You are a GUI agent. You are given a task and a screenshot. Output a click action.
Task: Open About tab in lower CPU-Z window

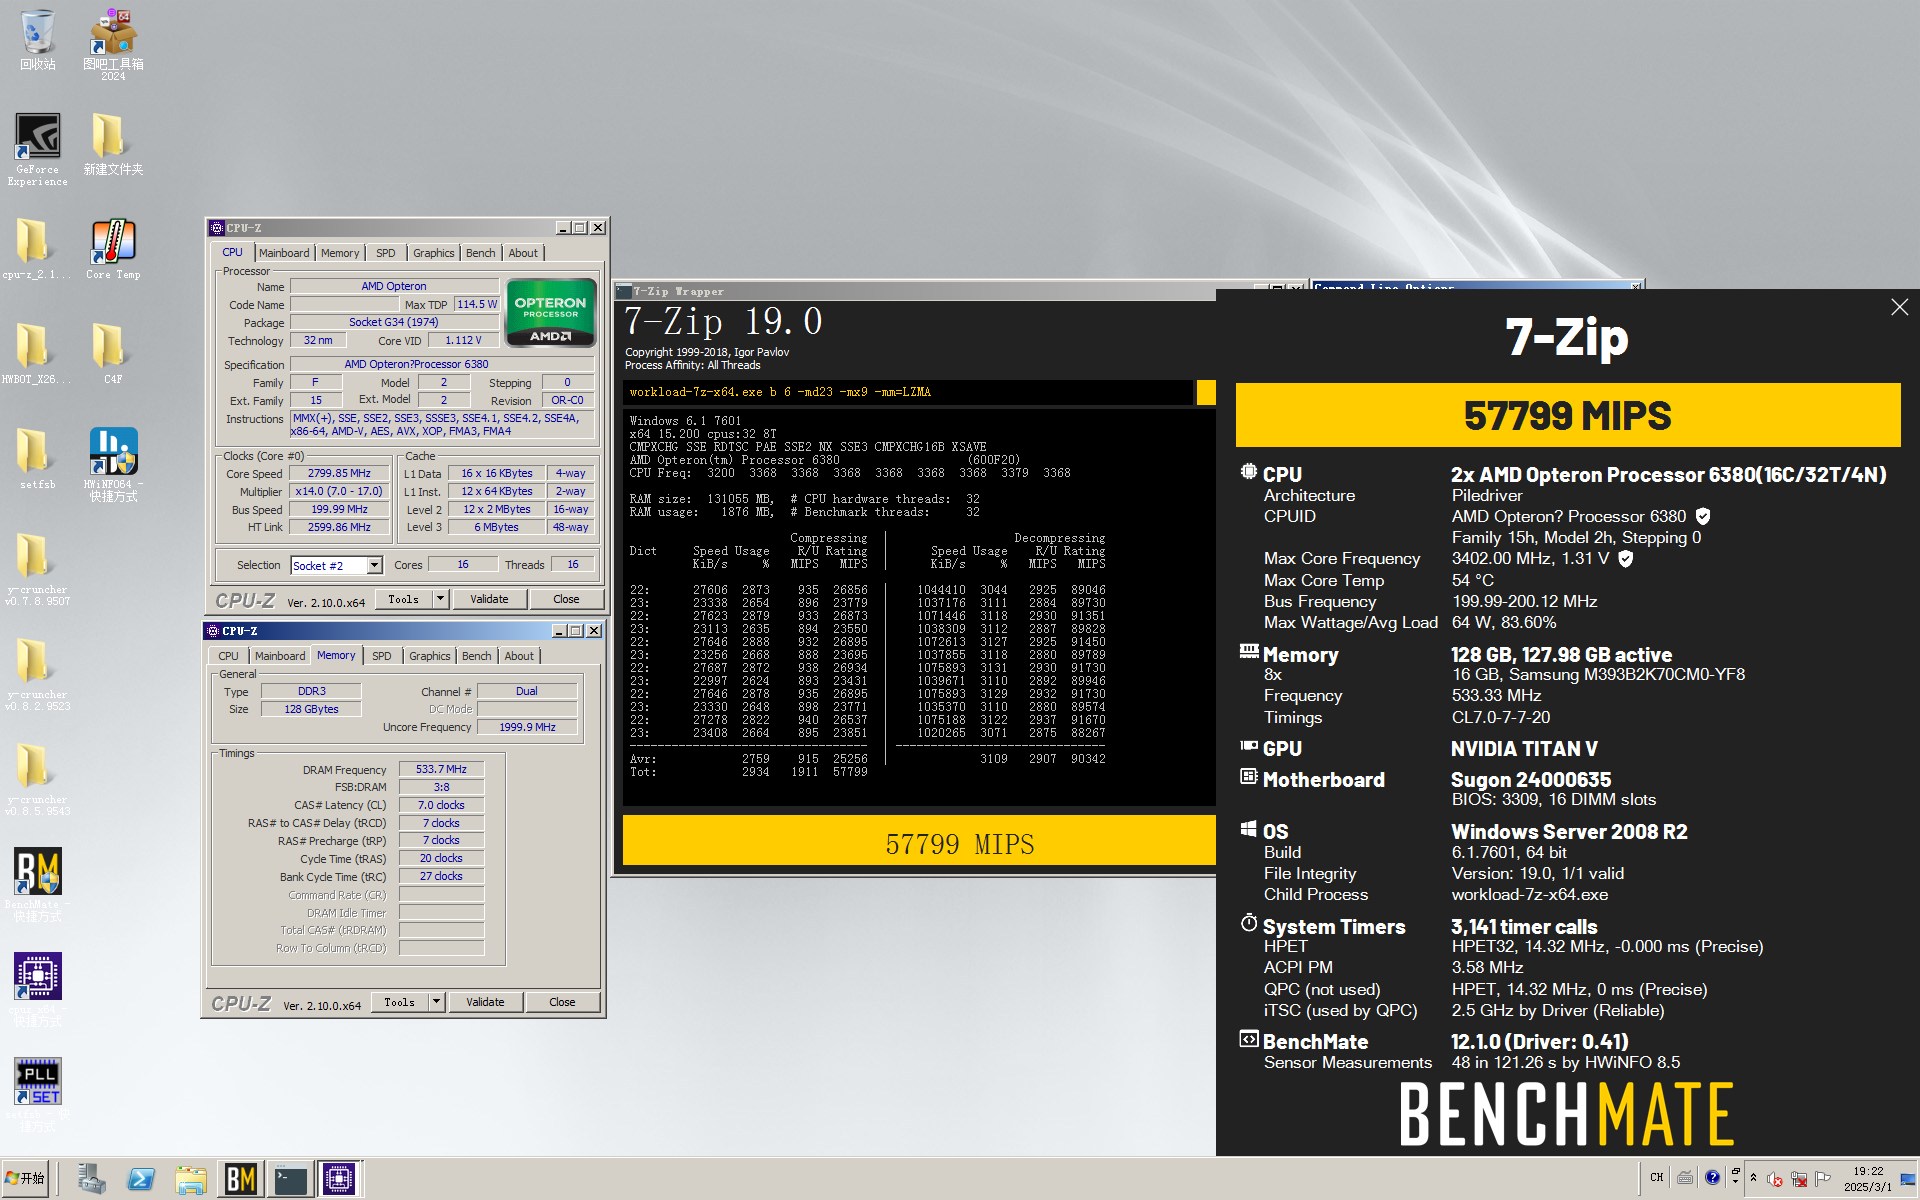coord(519,656)
